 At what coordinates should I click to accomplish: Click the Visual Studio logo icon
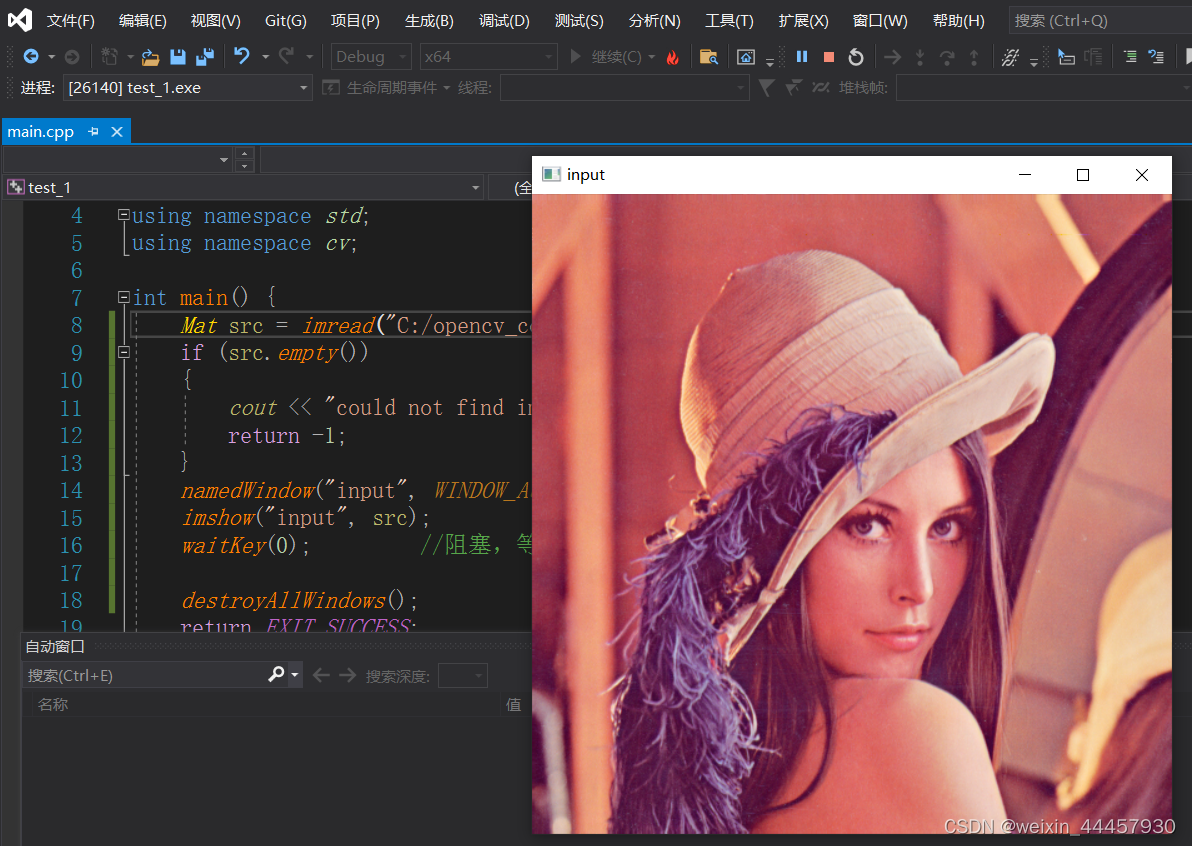click(x=20, y=20)
